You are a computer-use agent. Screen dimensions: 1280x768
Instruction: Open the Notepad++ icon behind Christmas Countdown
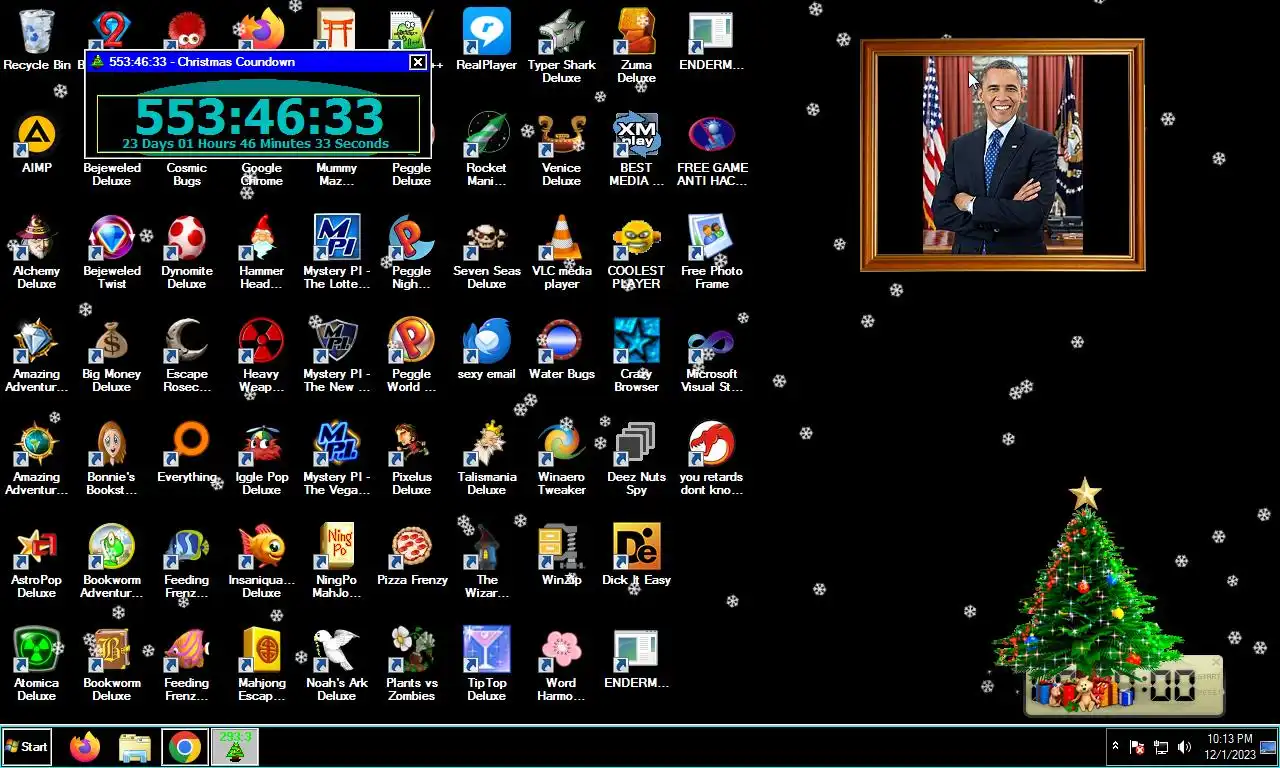(412, 30)
